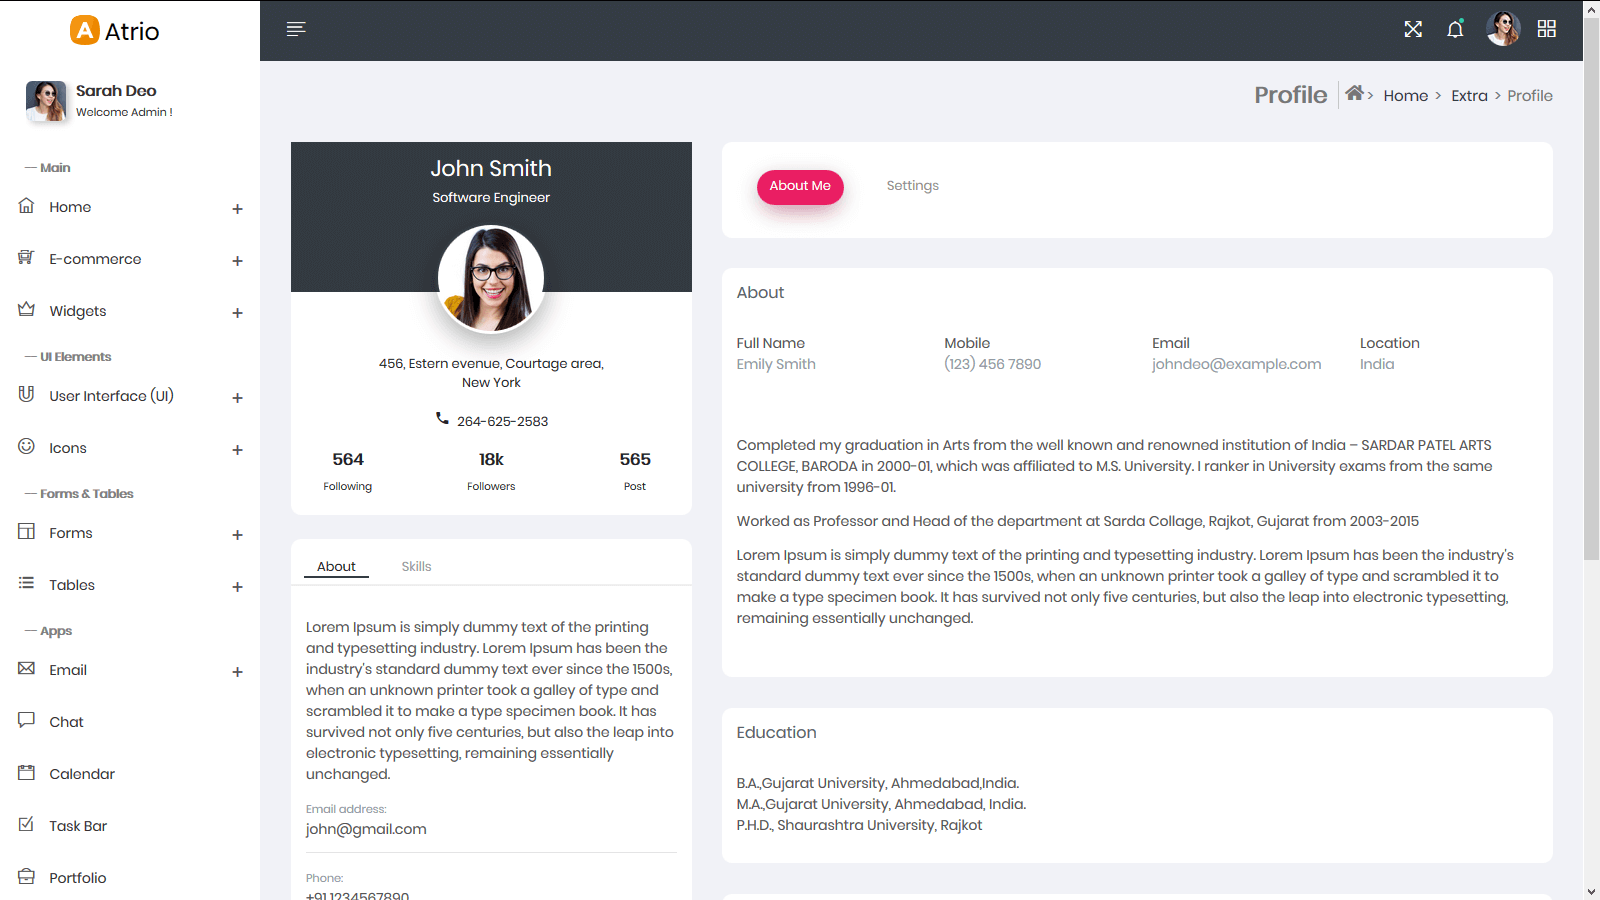Image resolution: width=1600 pixels, height=900 pixels.
Task: Switch to the Skills tab
Action: click(x=416, y=567)
